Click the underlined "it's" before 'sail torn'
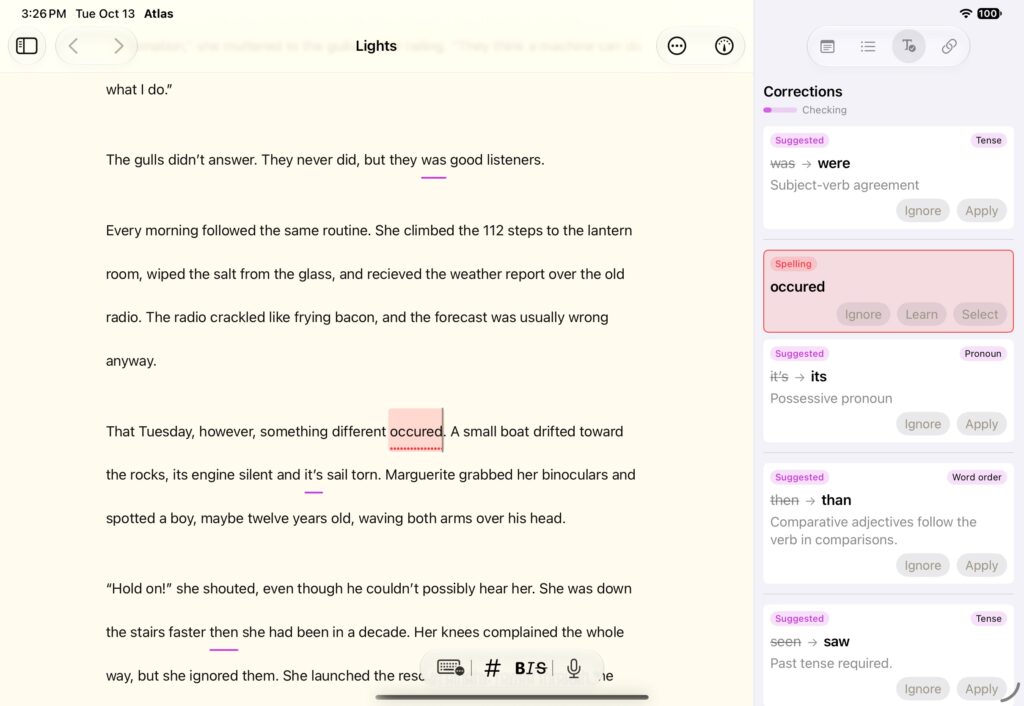The image size is (1024, 706). pyautogui.click(x=313, y=475)
